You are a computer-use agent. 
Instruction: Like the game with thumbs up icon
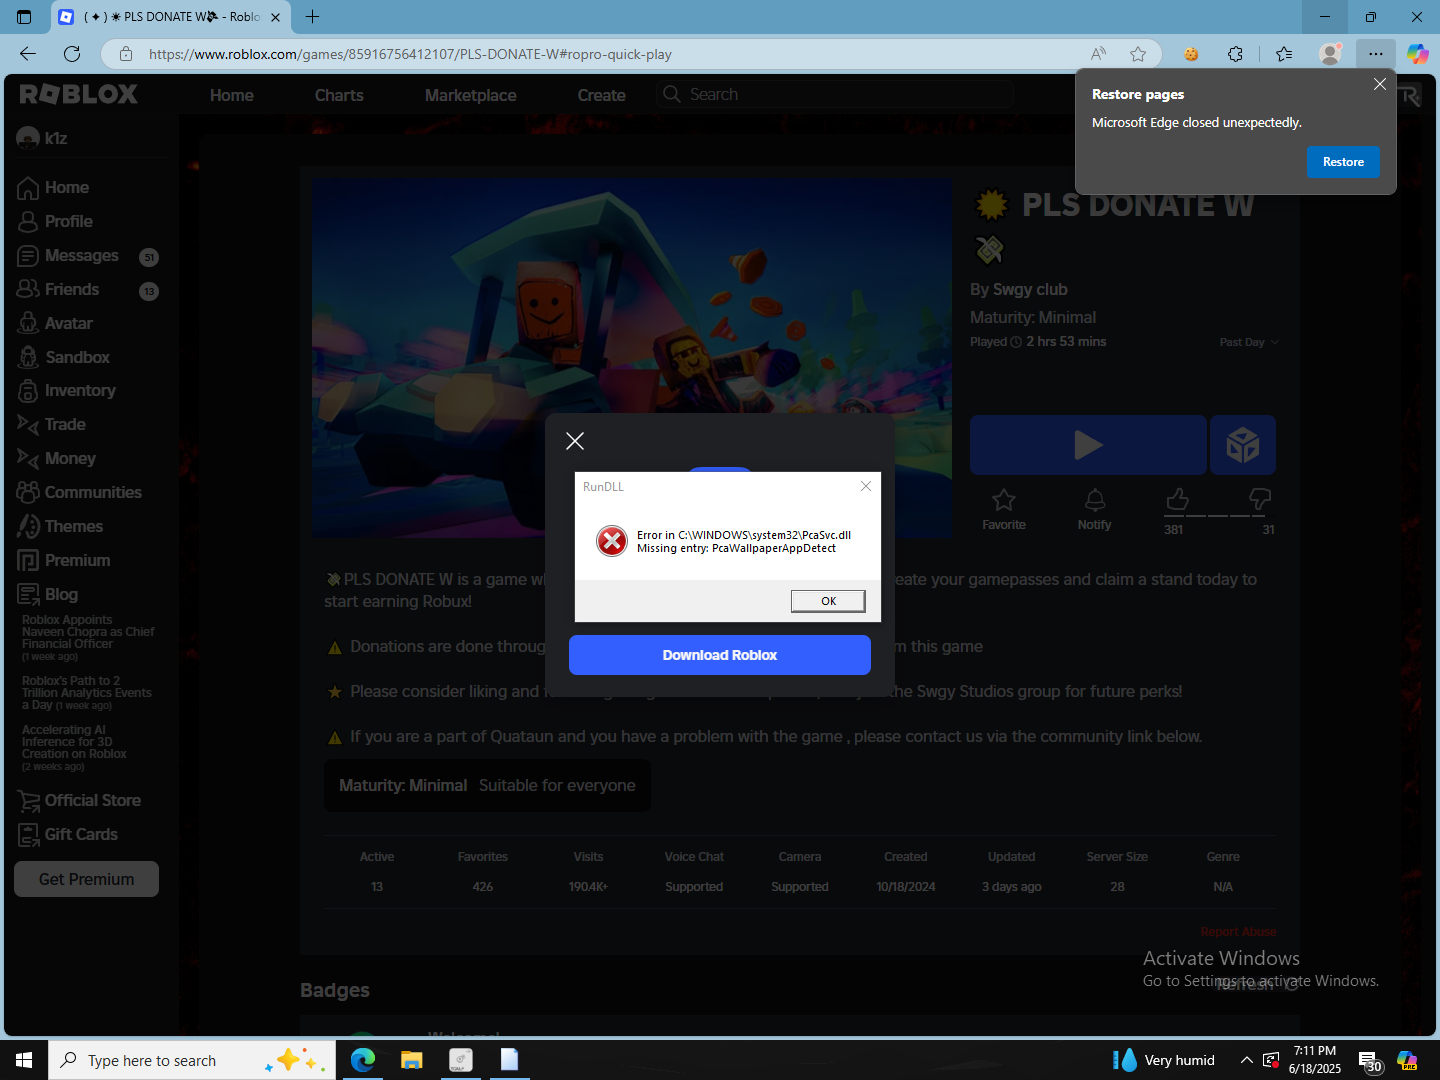[x=1177, y=498]
